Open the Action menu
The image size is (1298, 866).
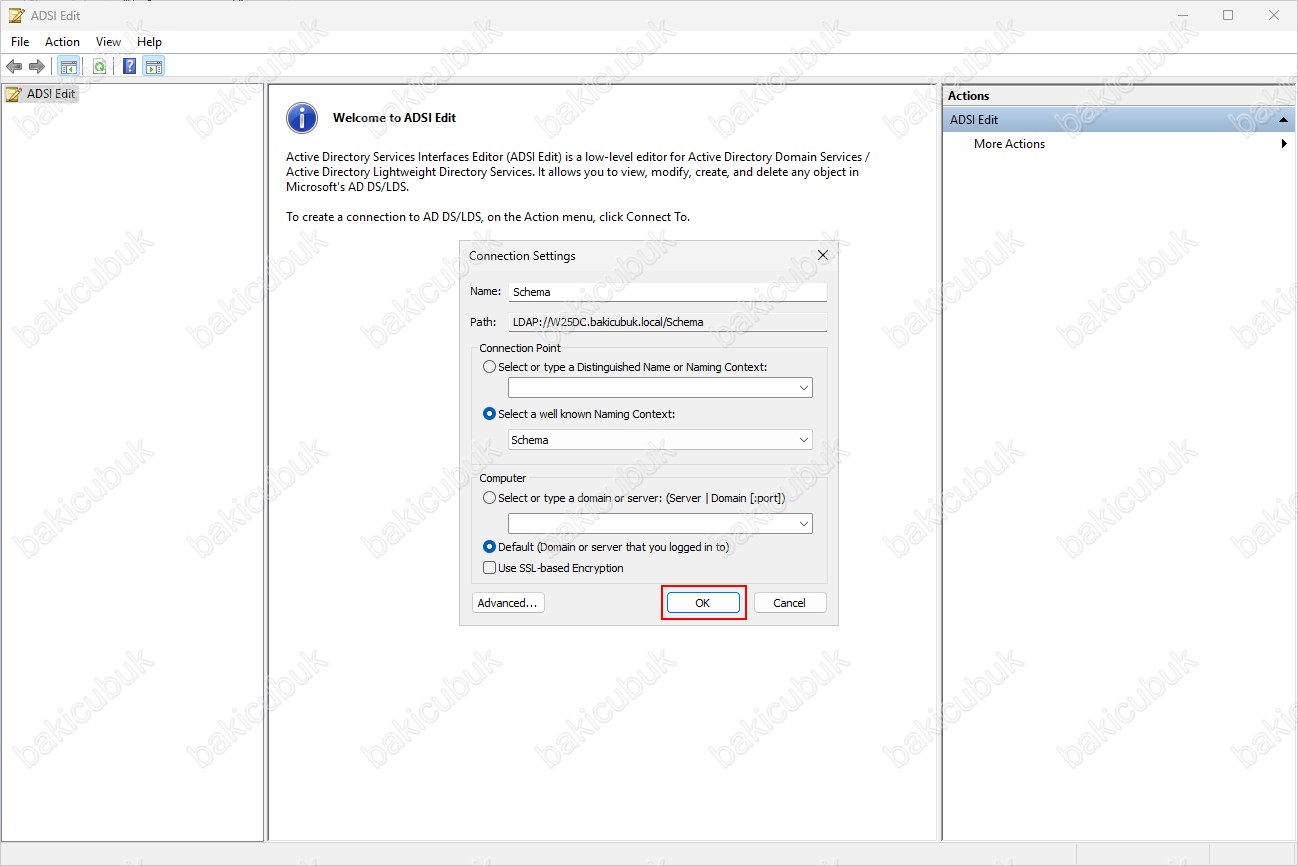pos(62,42)
